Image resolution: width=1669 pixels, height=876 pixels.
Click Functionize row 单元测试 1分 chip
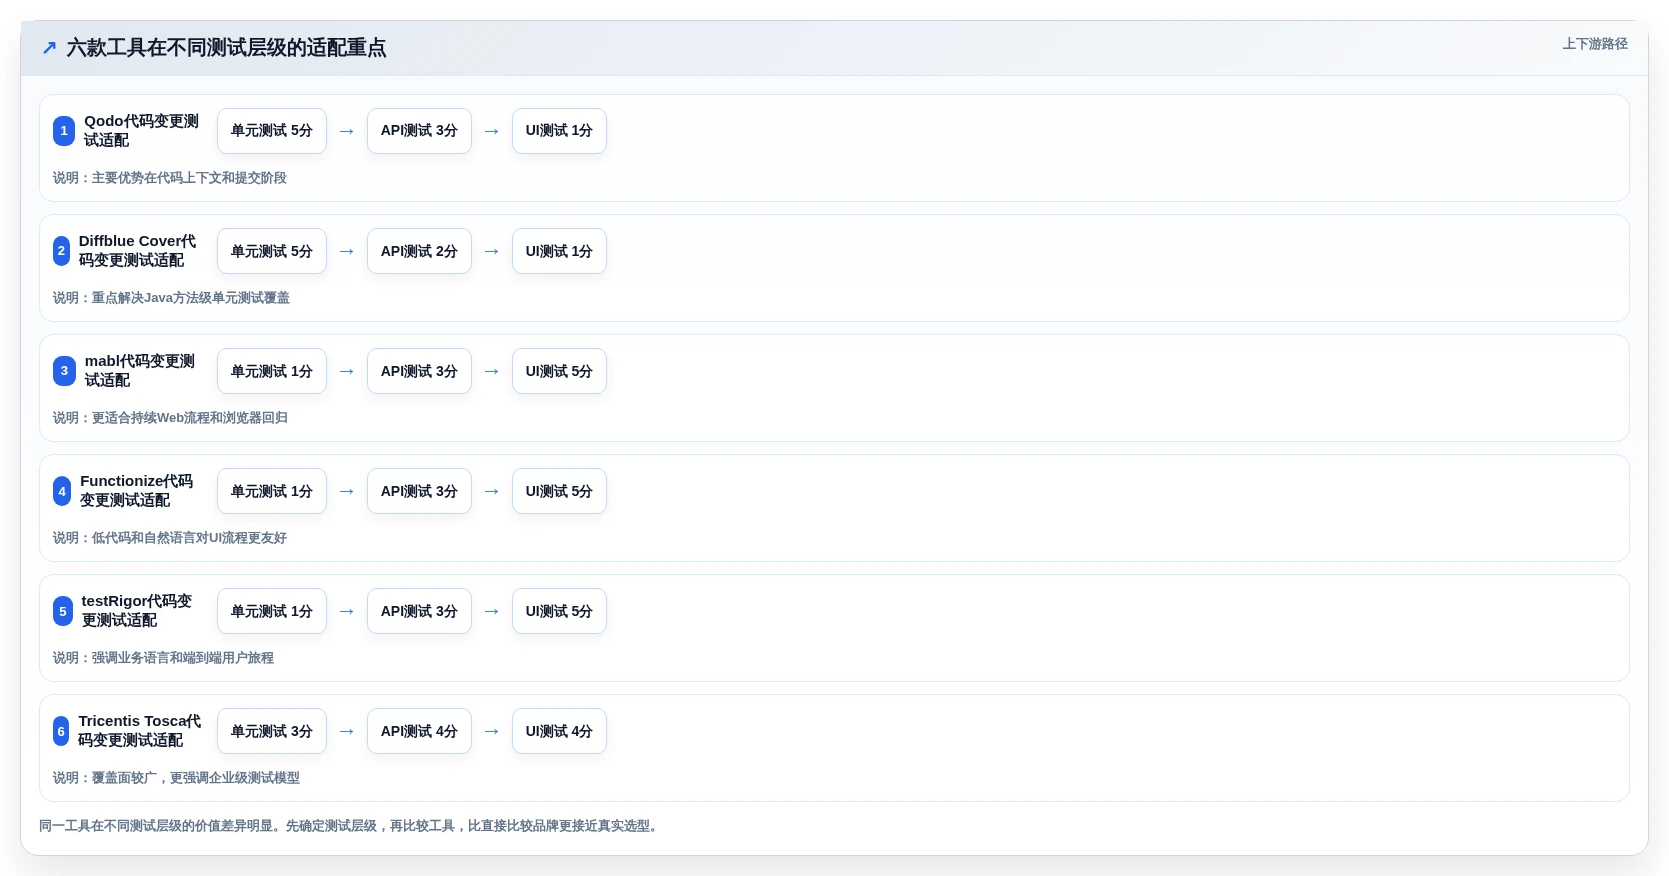(272, 491)
